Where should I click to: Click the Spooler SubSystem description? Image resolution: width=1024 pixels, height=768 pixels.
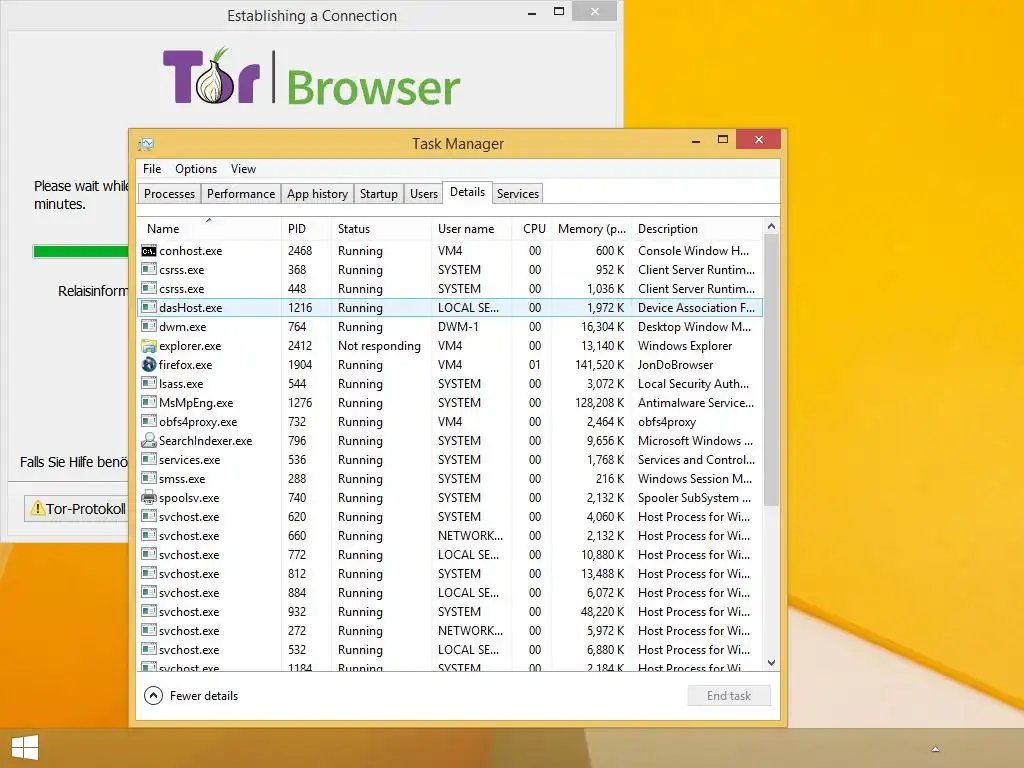(694, 498)
